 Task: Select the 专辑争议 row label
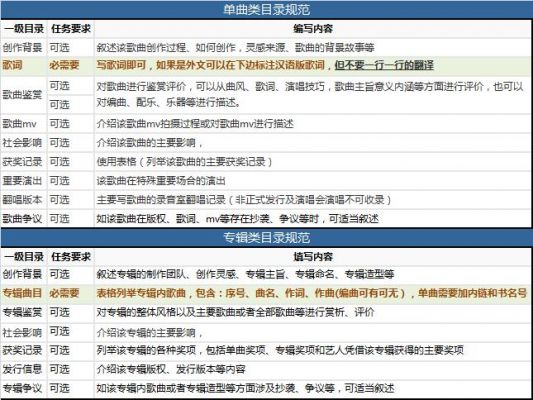[x=22, y=388]
